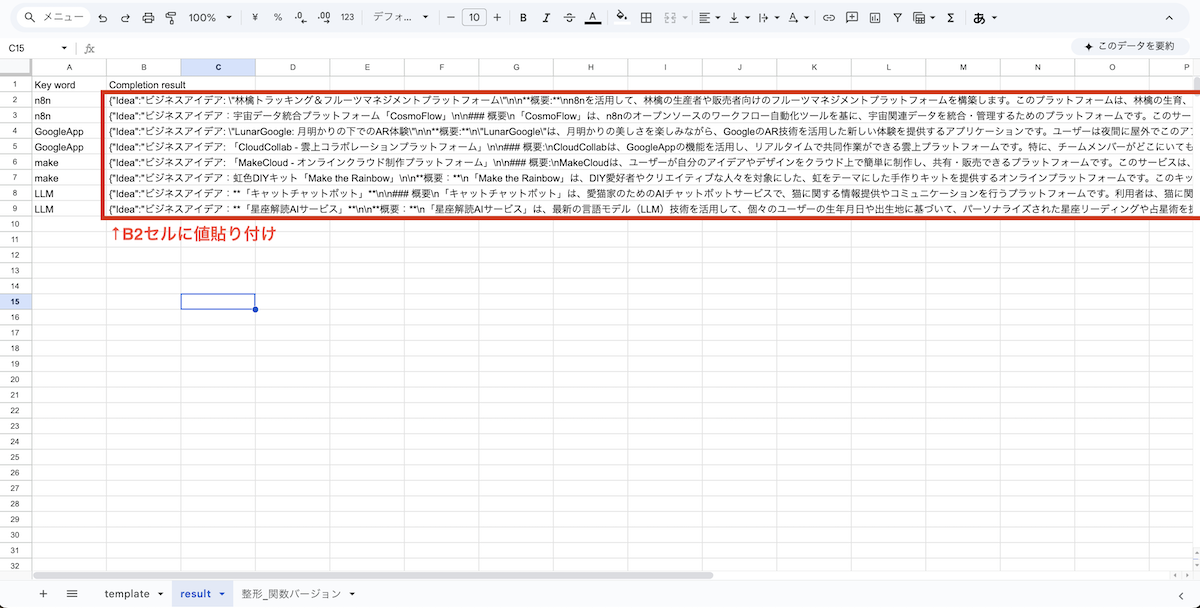Print the spreadsheet via printer icon
This screenshot has width=1200, height=608.
click(x=148, y=18)
